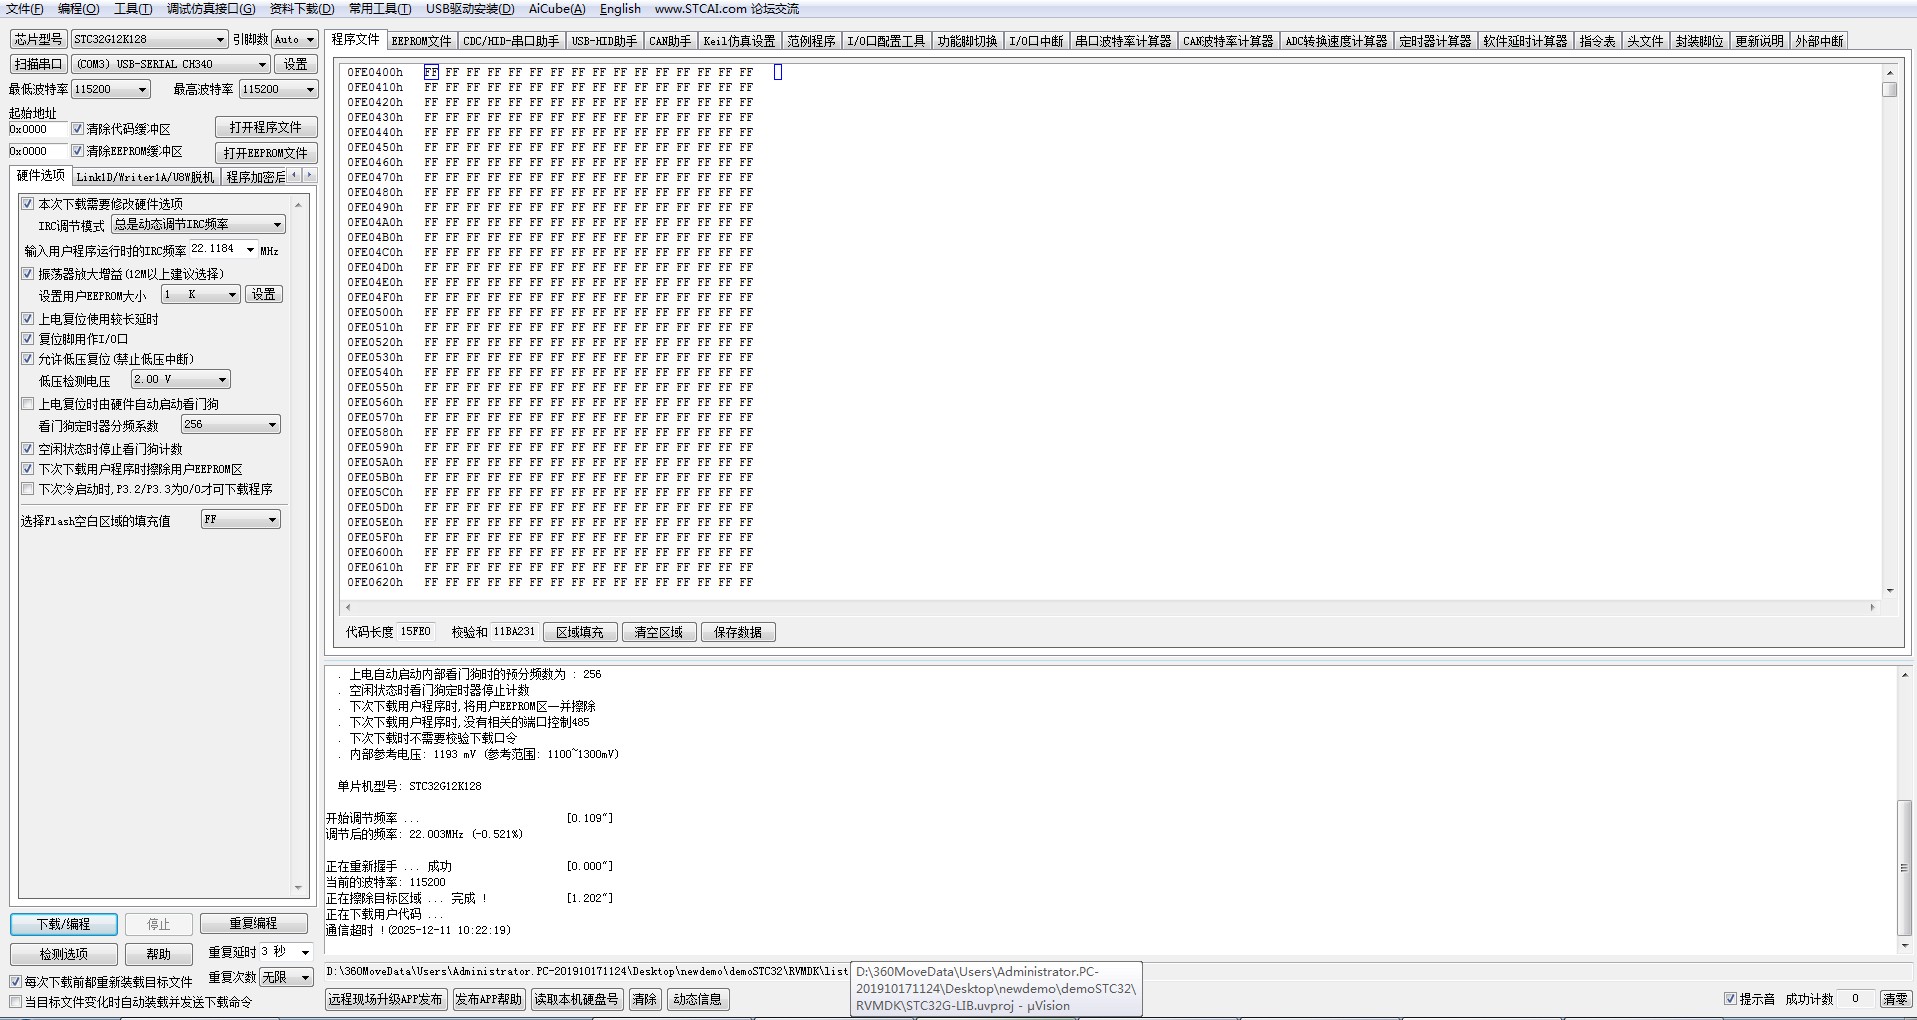Click the output log vertical scrollbar thumb

[x=1904, y=866]
